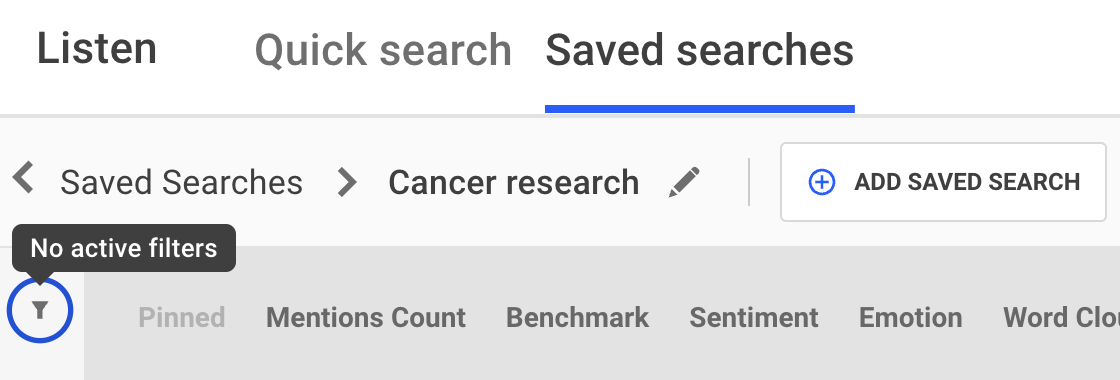Click the pencil icon to rename Cancer research

[x=684, y=182]
